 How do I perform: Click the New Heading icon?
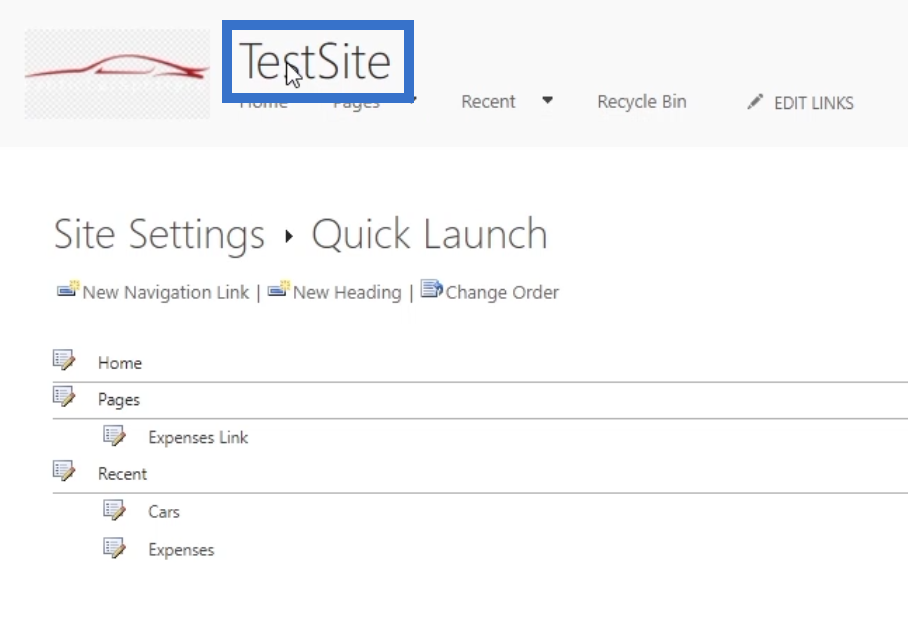click(x=279, y=289)
